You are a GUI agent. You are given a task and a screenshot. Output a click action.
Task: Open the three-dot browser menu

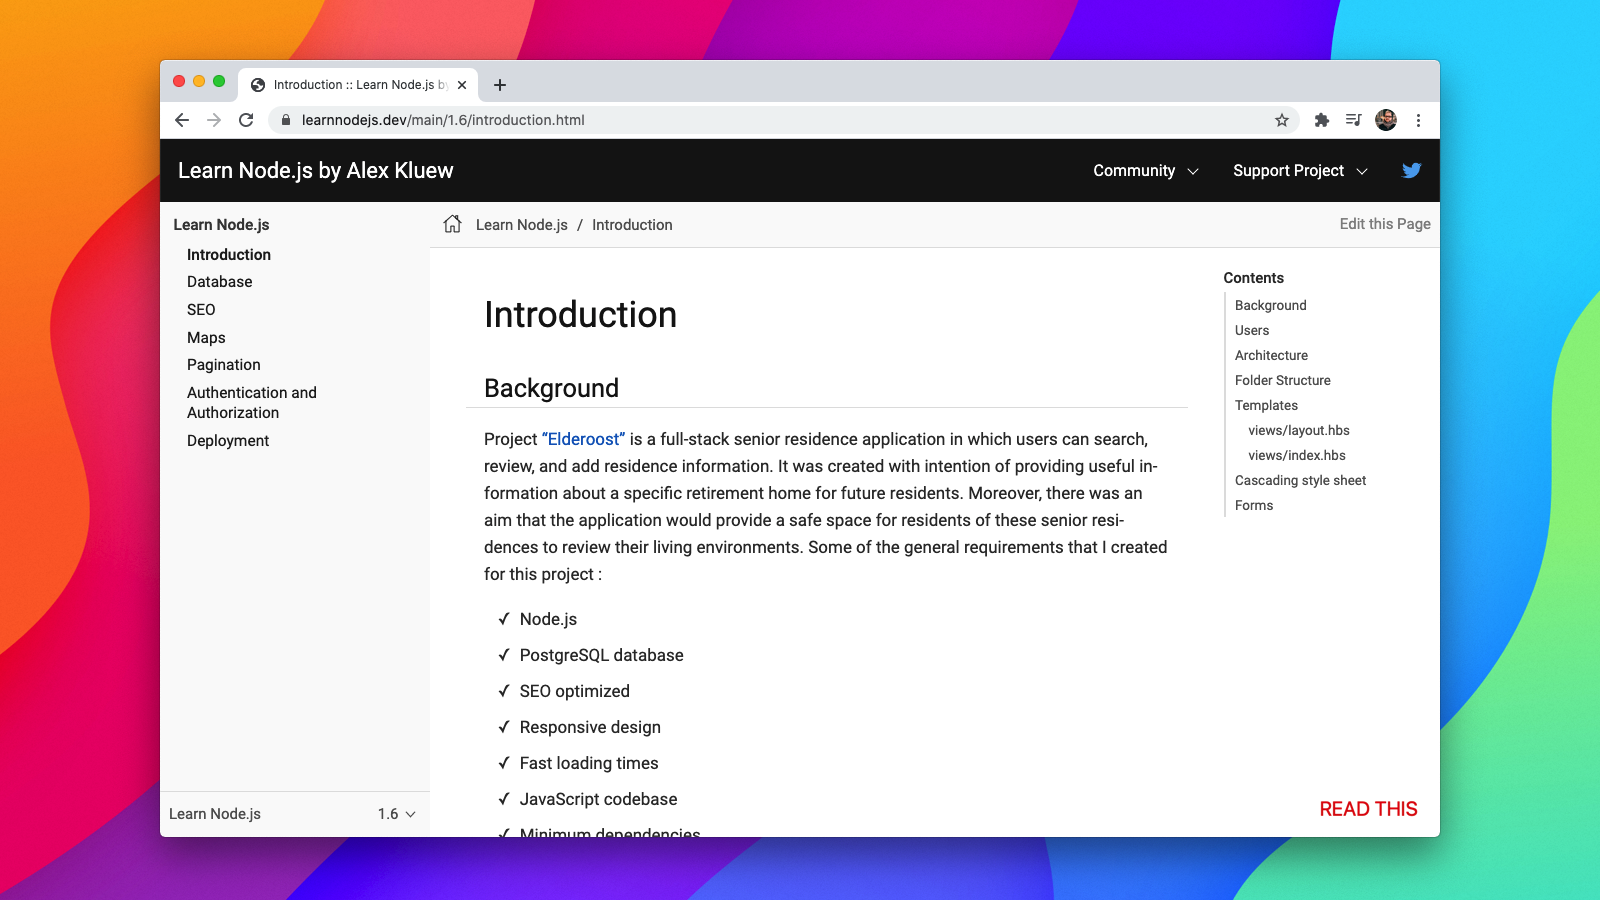[1420, 120]
